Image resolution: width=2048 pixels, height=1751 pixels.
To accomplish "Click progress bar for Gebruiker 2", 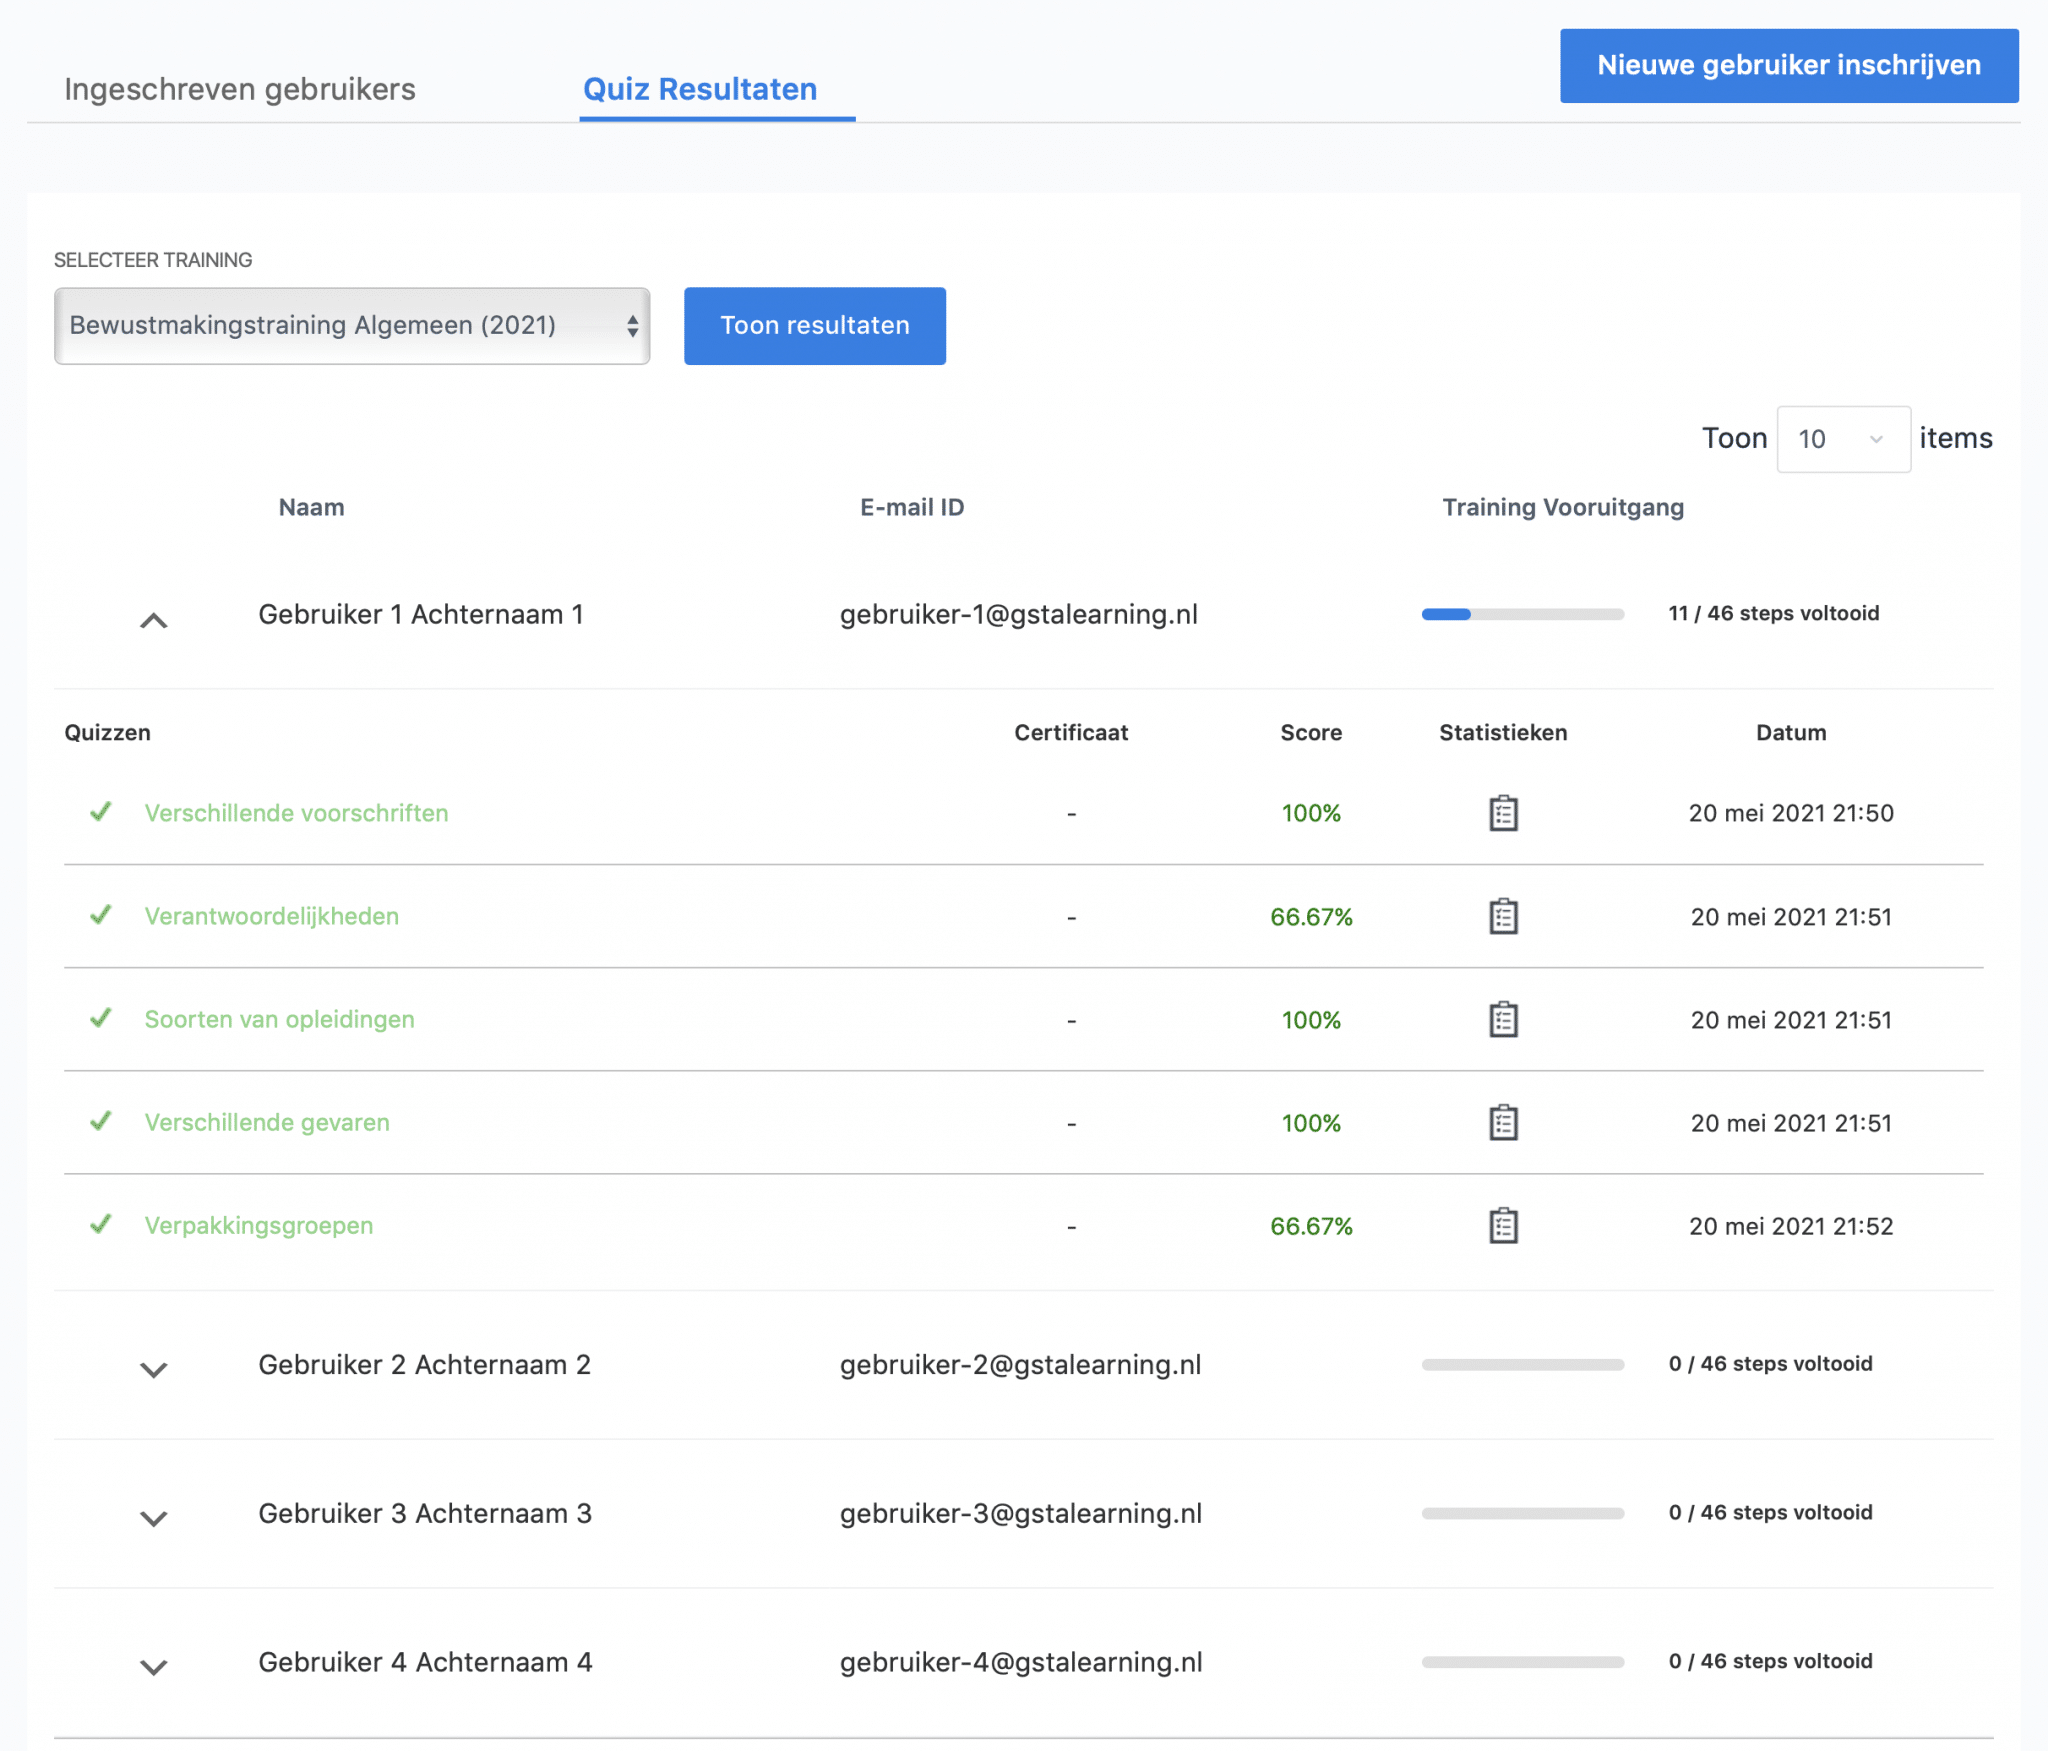I will 1523,1364.
